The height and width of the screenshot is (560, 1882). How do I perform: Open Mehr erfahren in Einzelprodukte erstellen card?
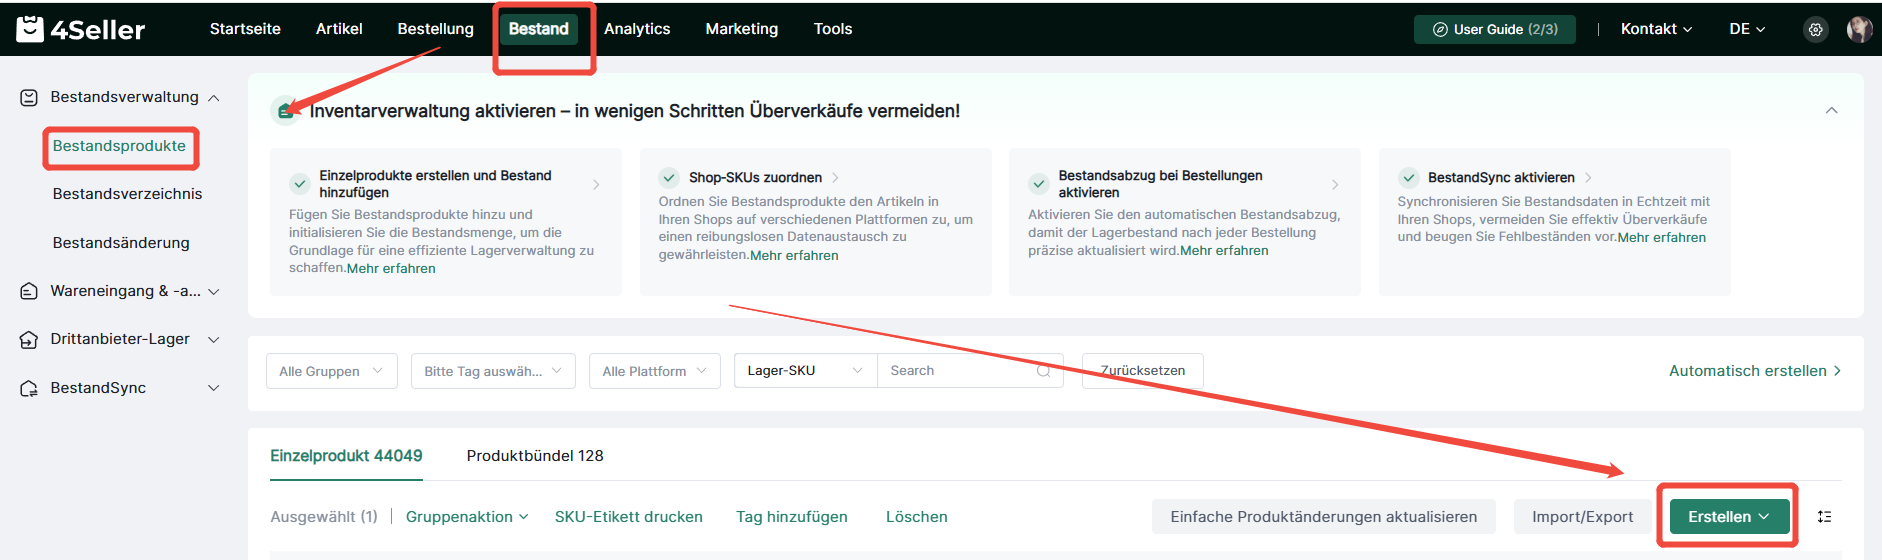click(x=391, y=268)
